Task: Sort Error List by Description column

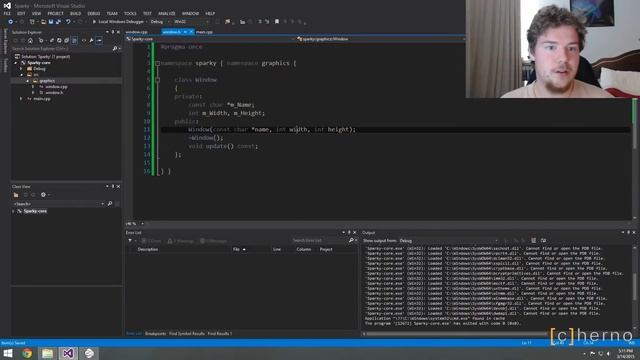Action: 148,249
